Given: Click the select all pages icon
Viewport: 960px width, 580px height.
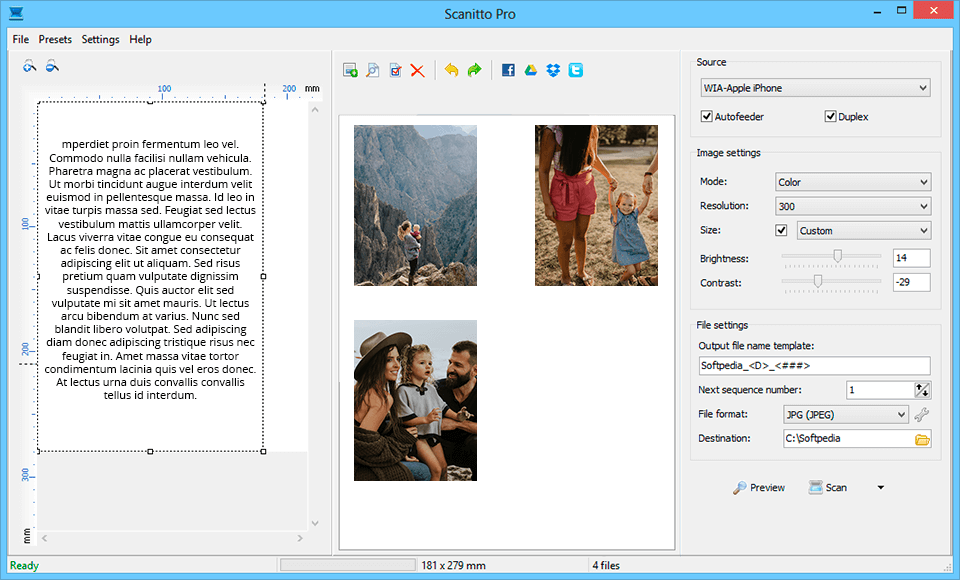Looking at the screenshot, I should coord(396,70).
